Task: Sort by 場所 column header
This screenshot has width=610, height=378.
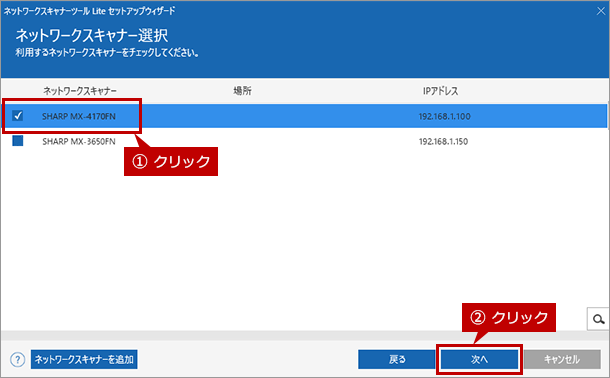Action: click(242, 91)
